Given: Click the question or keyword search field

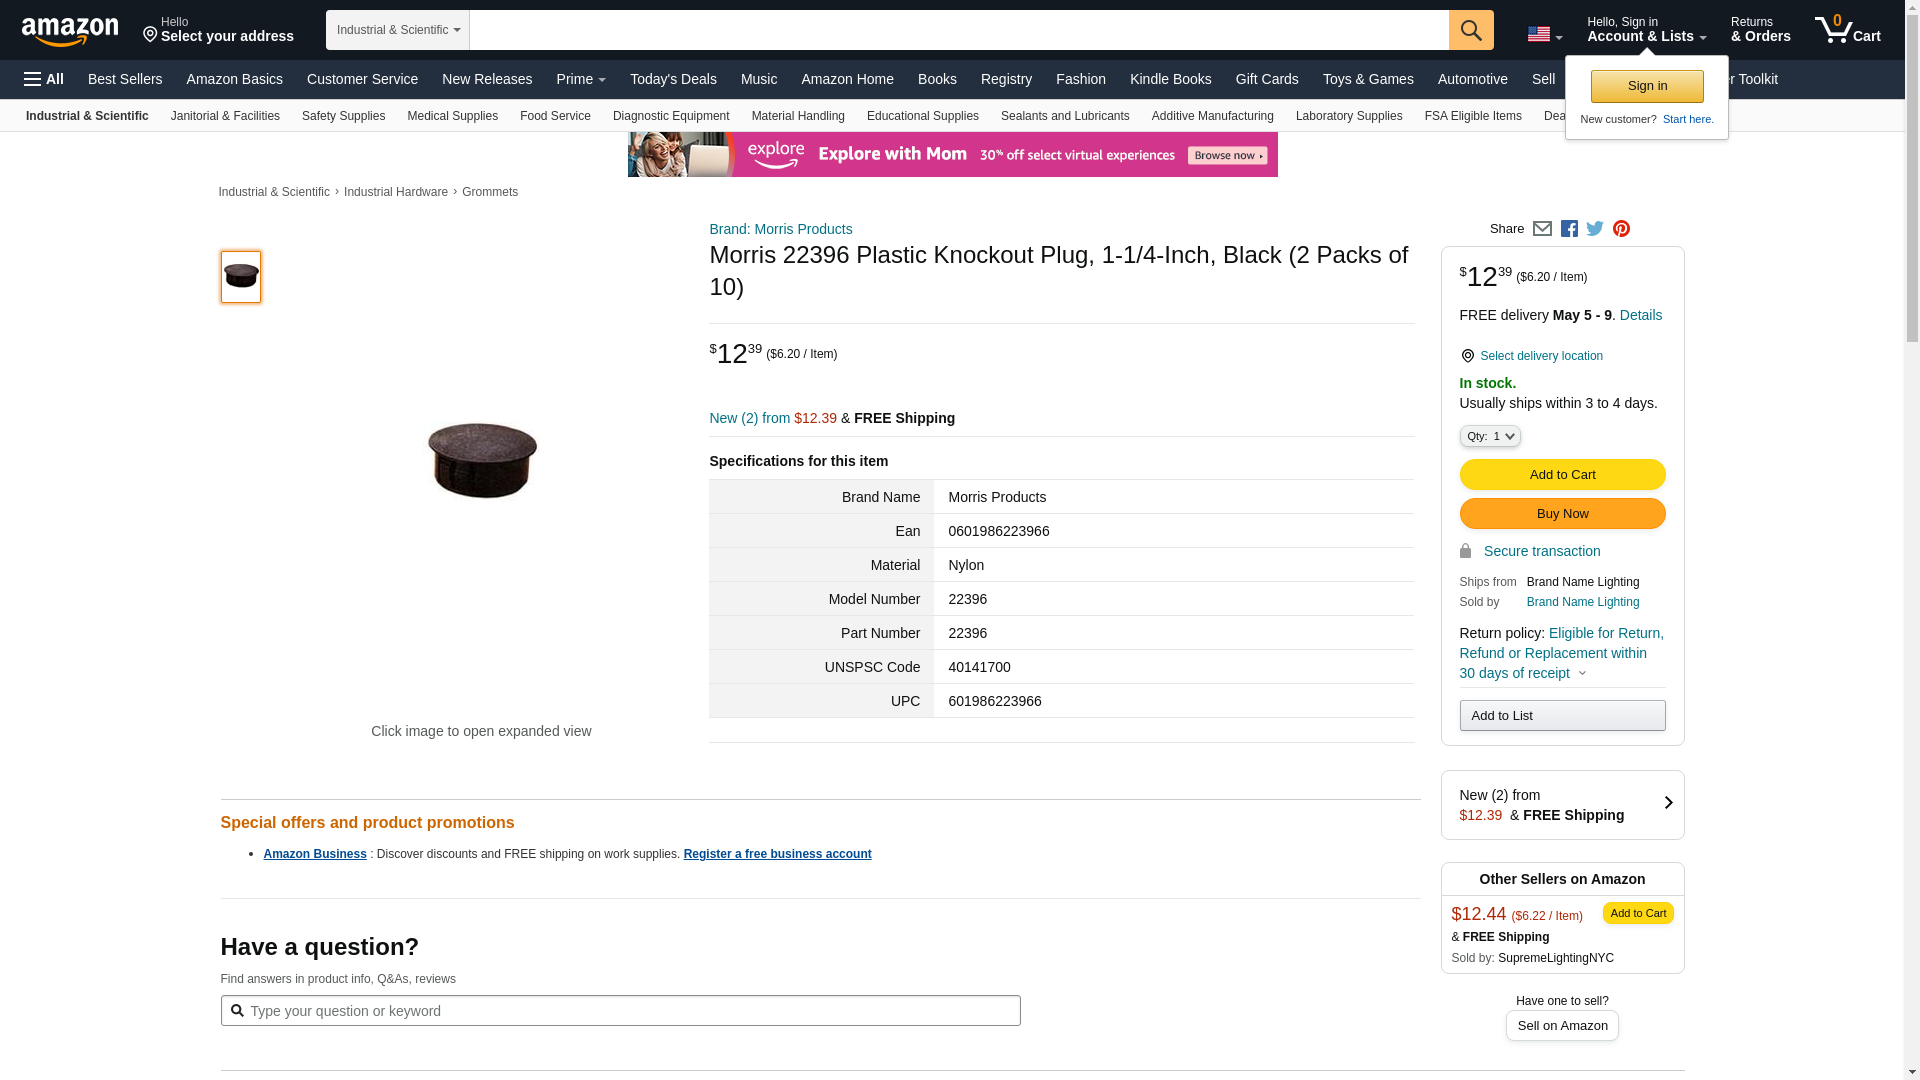Looking at the screenshot, I should click(630, 1011).
